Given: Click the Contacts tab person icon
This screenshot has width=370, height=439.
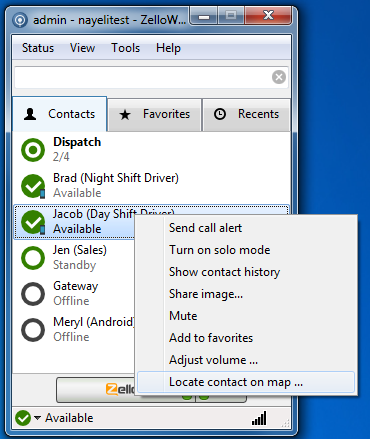Looking at the screenshot, I should (30, 114).
